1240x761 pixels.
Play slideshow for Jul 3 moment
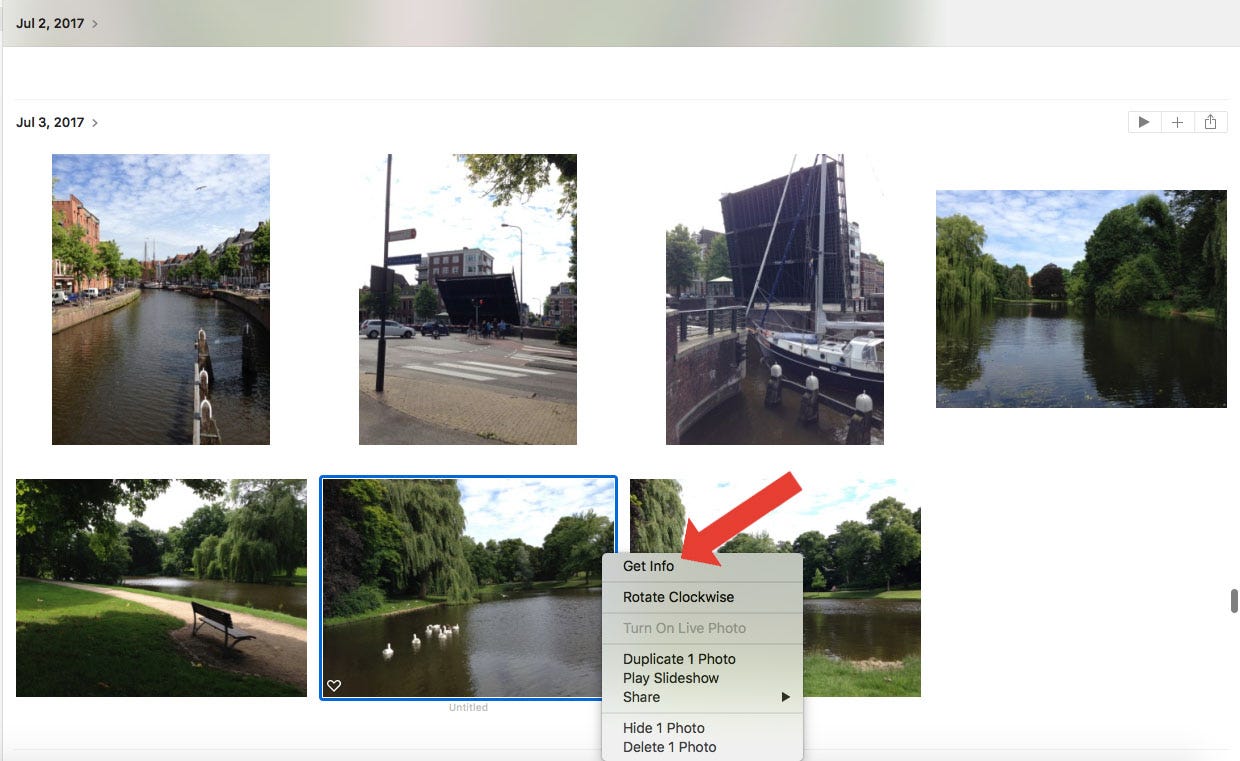(x=1144, y=122)
